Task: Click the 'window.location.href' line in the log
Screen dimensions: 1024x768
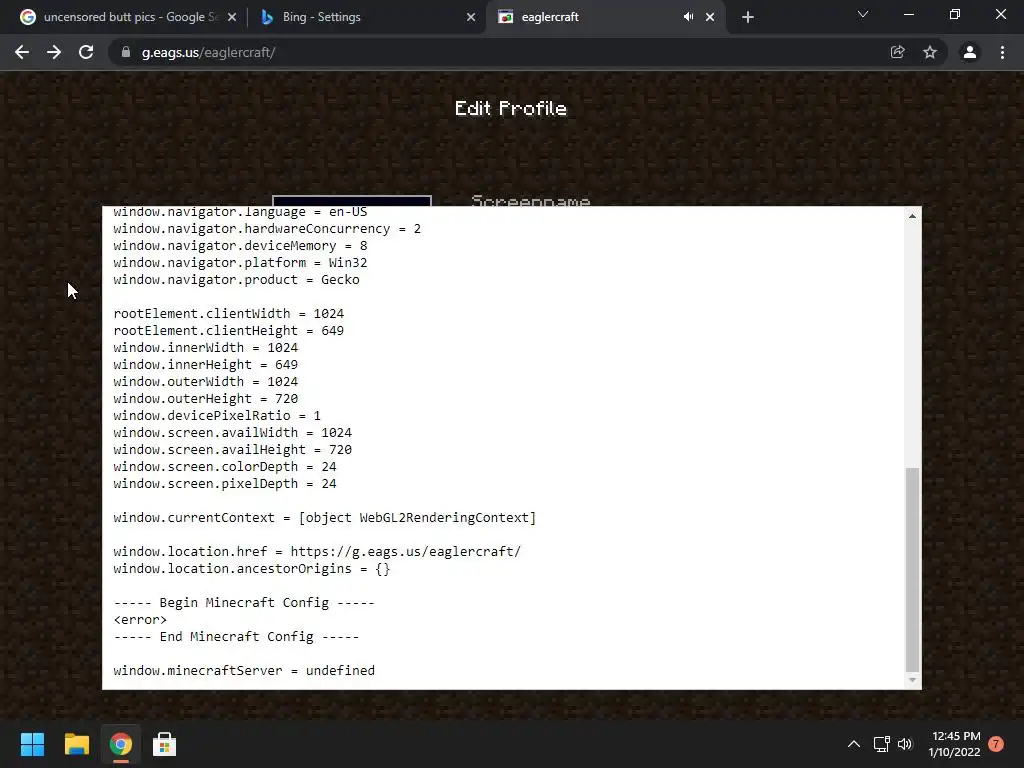Action: [317, 552]
